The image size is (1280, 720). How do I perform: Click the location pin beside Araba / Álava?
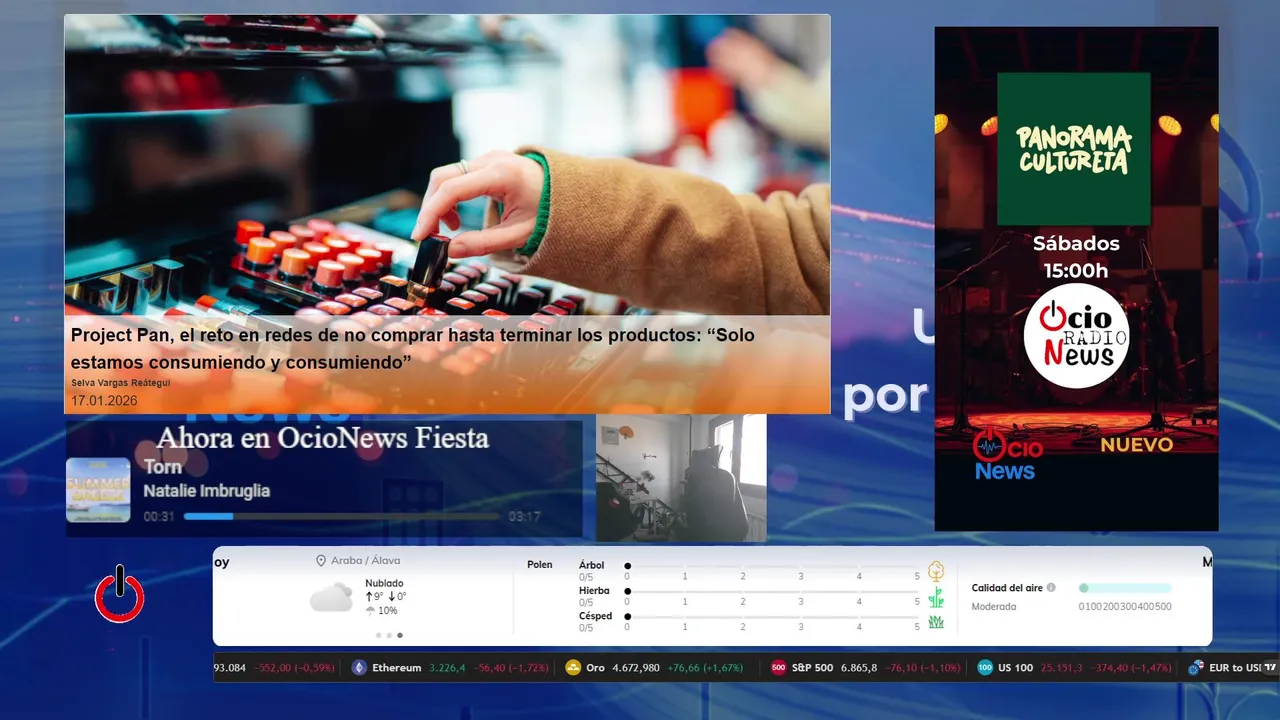click(321, 561)
